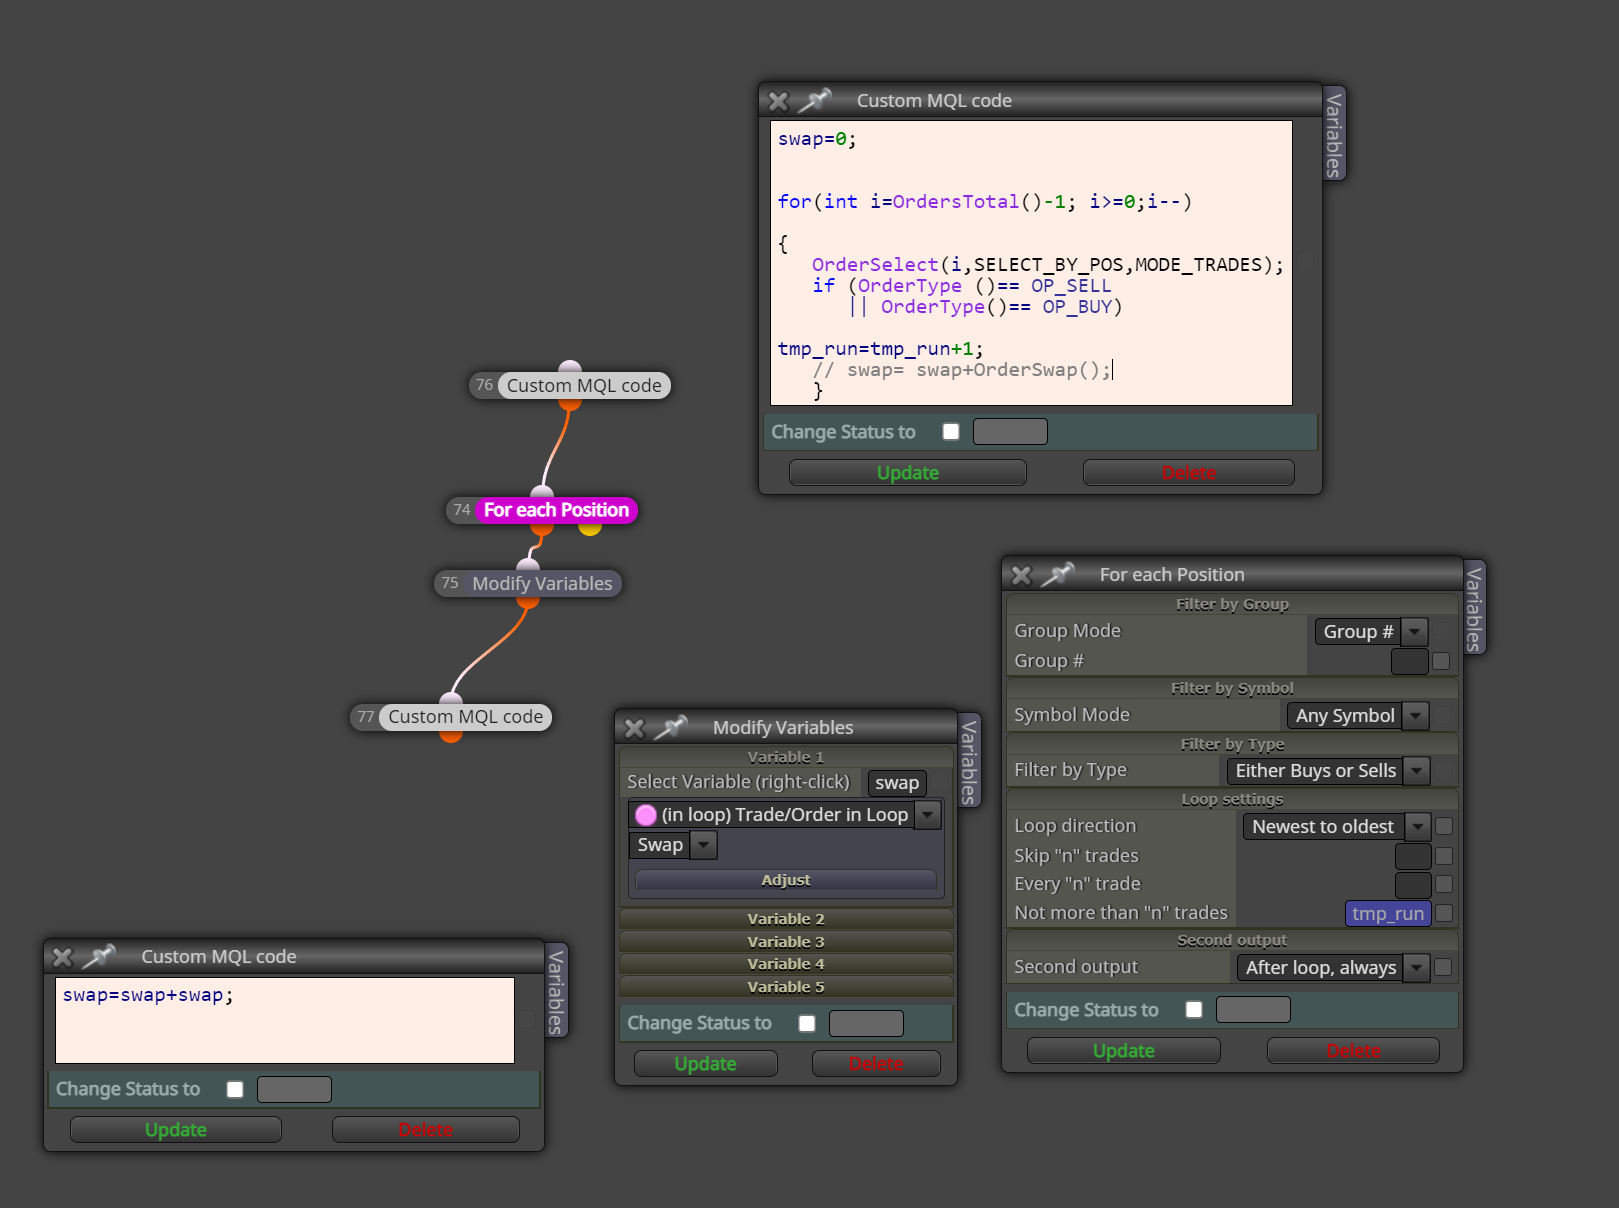The image size is (1619, 1208).
Task: Click orange output connector of block 77
Action: pos(451,736)
